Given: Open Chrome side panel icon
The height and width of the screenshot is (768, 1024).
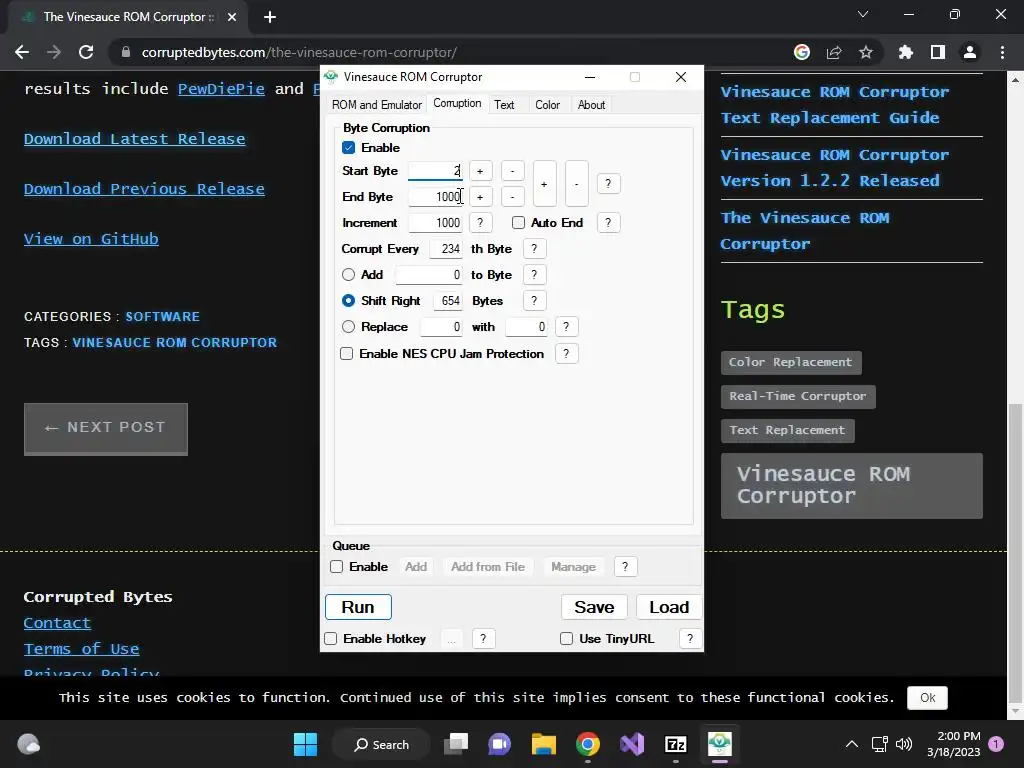Looking at the screenshot, I should tap(938, 52).
